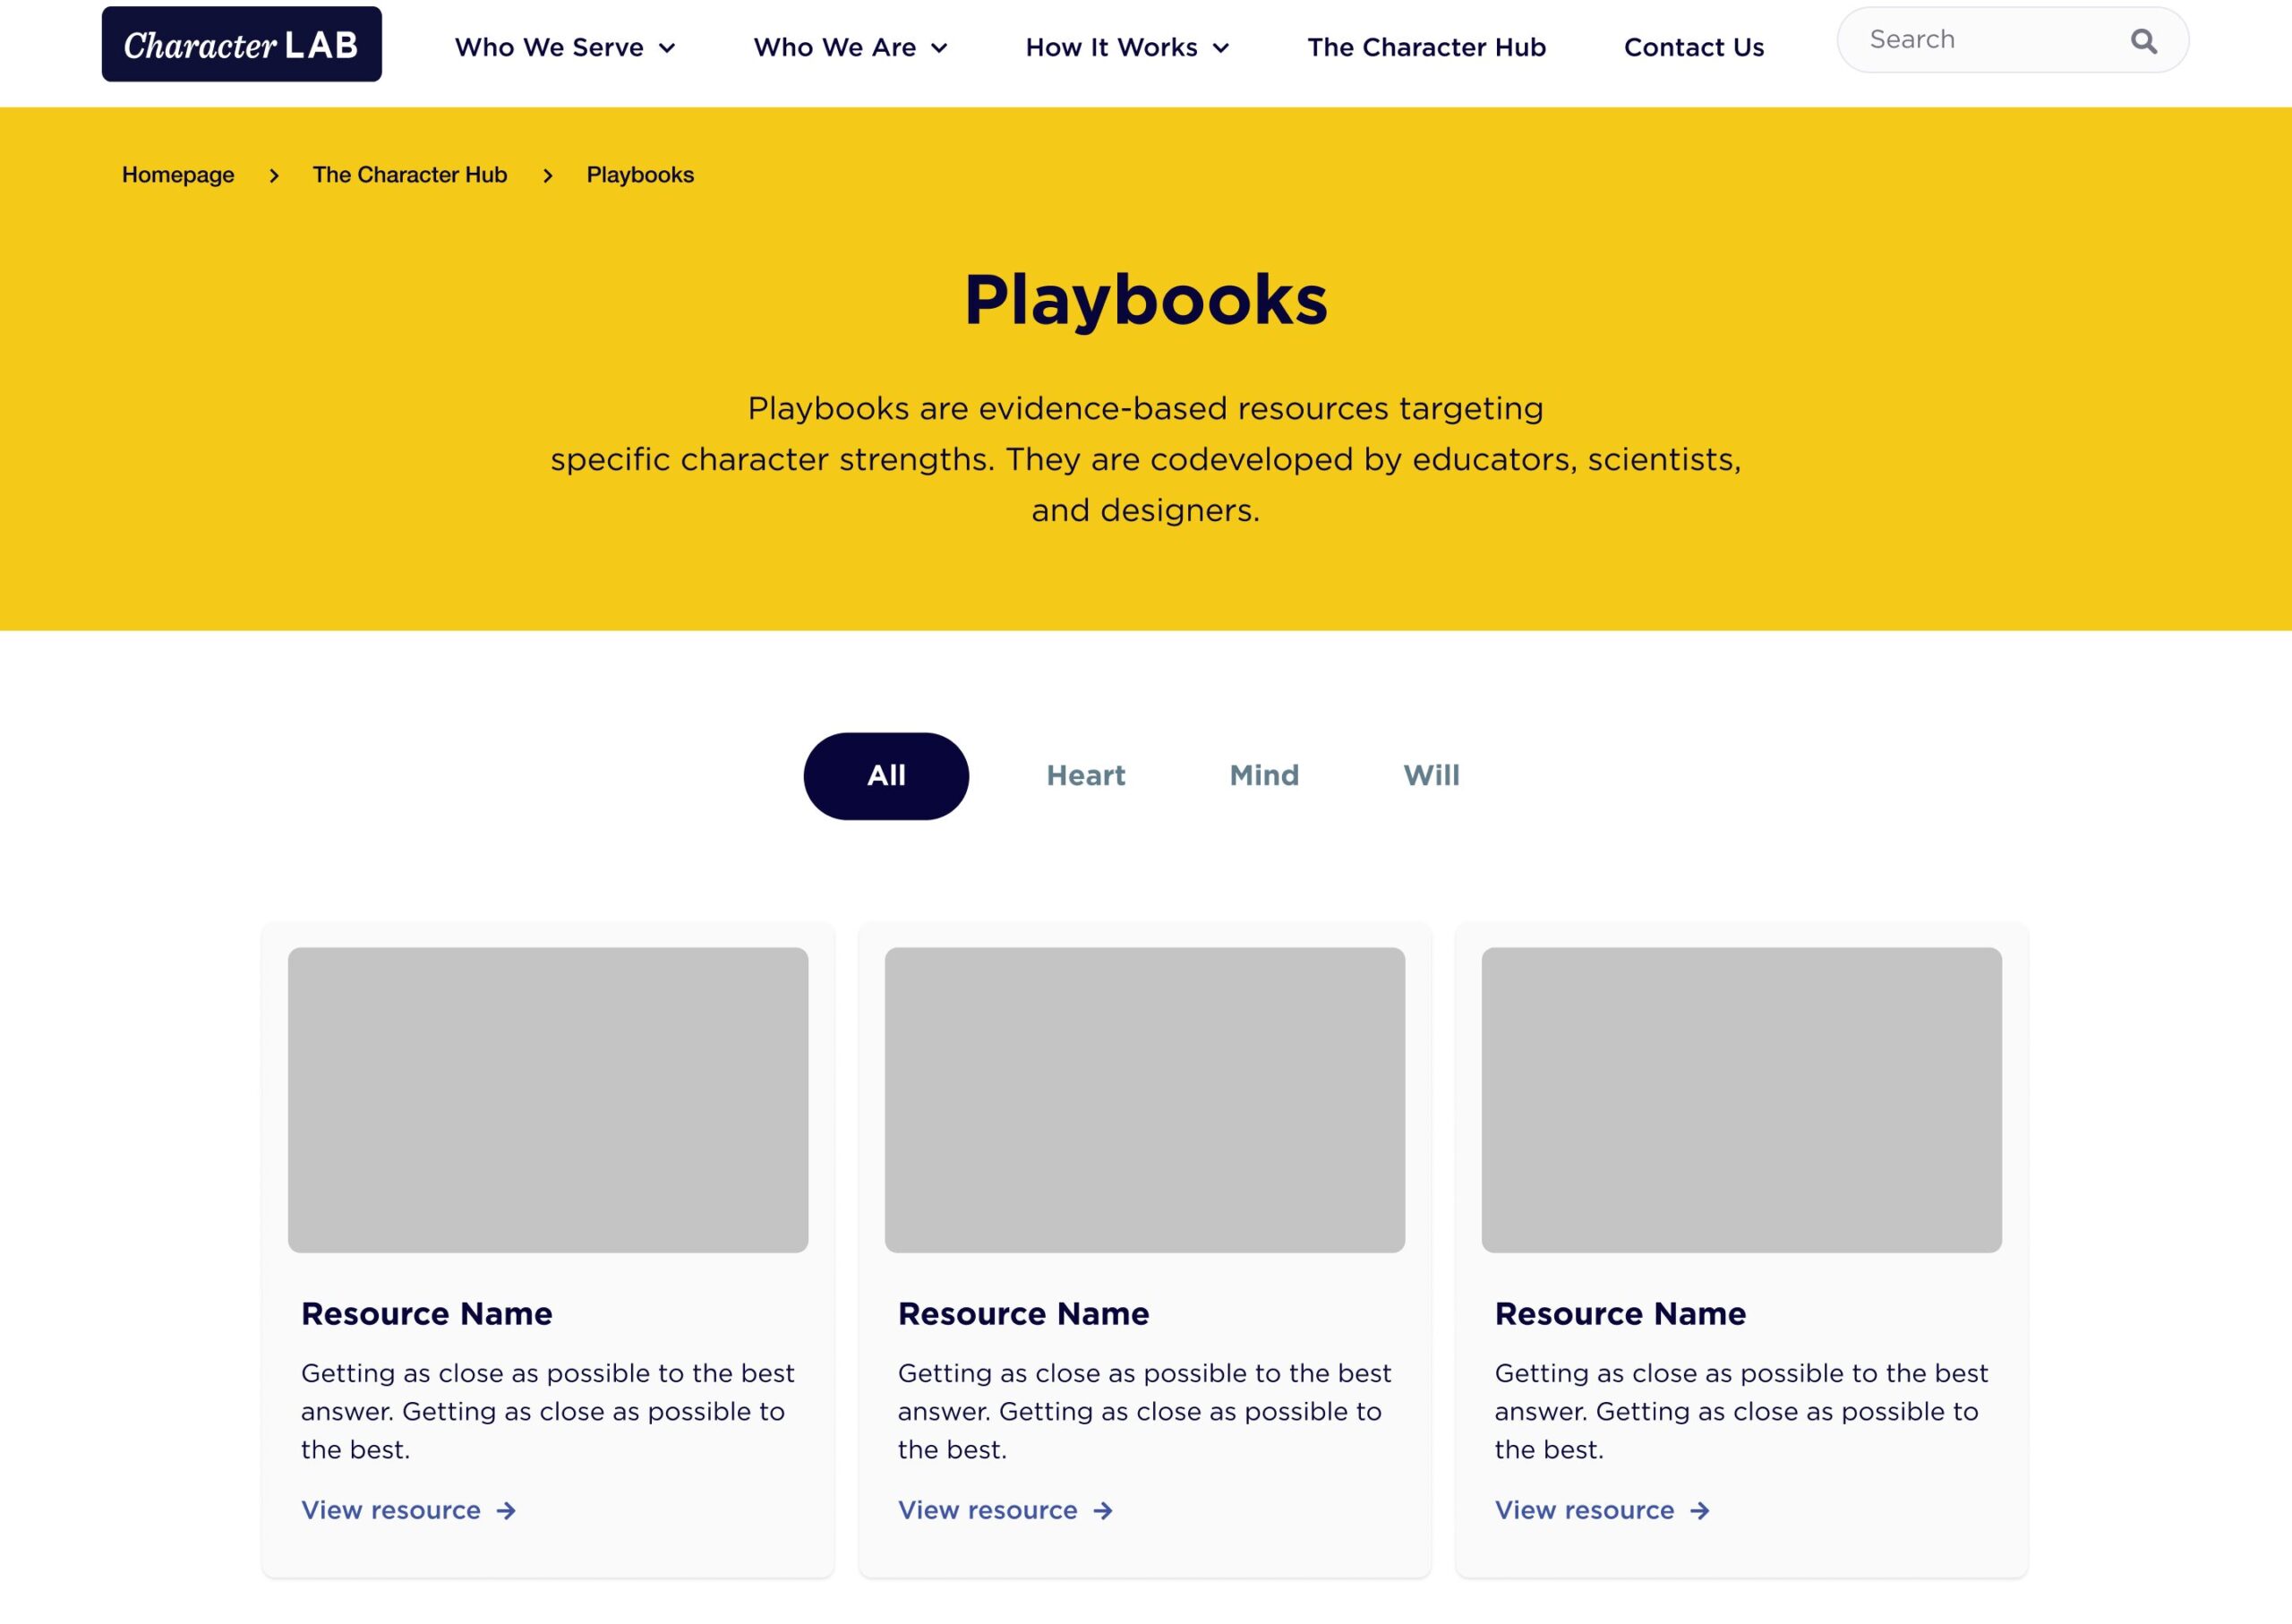Image resolution: width=2292 pixels, height=1624 pixels.
Task: Open the Contact Us page
Action: tap(1693, 47)
